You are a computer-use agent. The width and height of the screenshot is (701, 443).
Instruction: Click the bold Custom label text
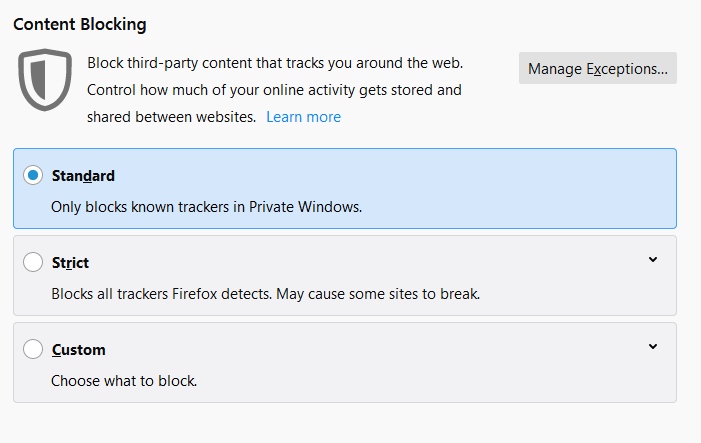[79, 350]
